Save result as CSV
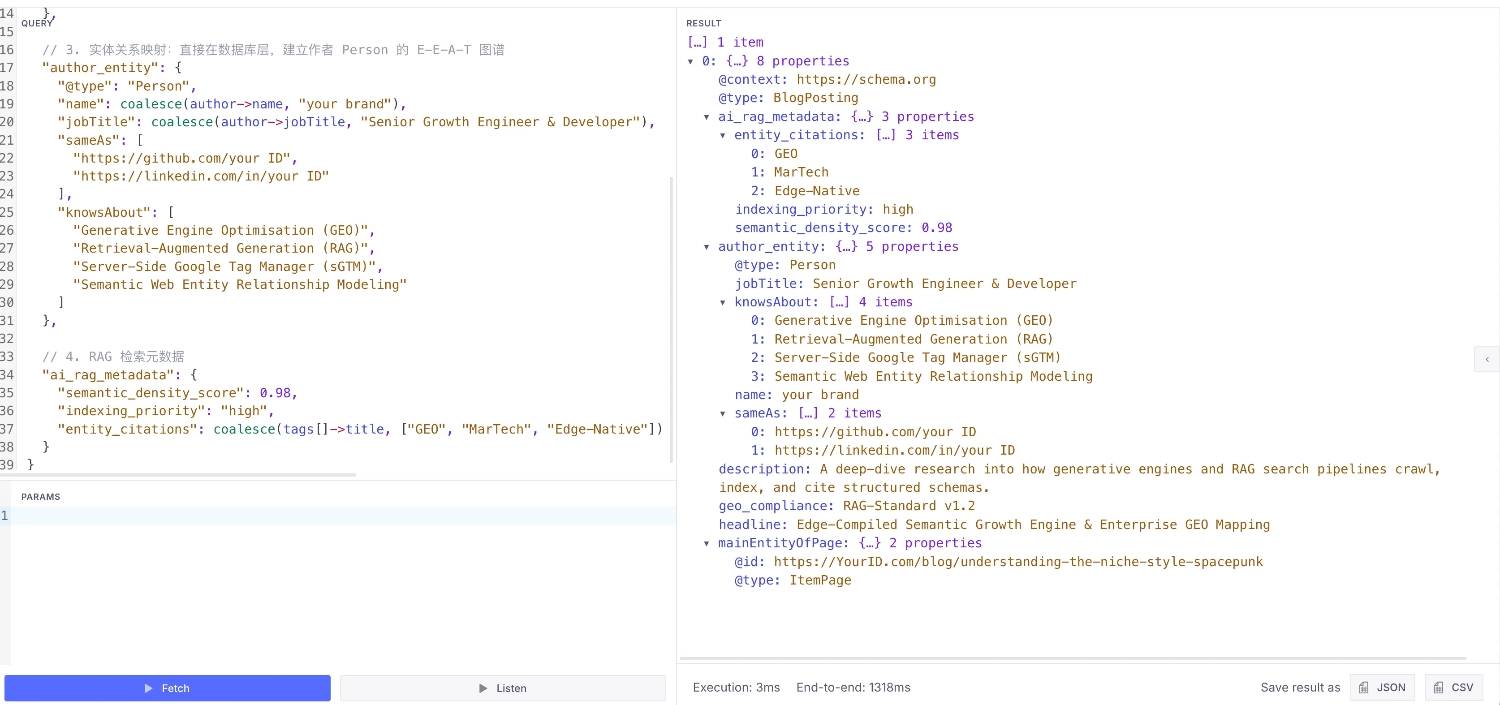The width and height of the screenshot is (1500, 705). pos(1454,687)
